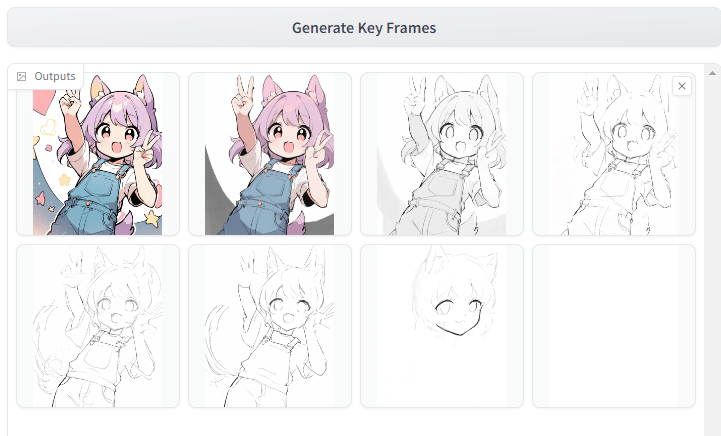Screen dimensions: 721x436
Task: Open the last thumbnail in the bottom row
Action: (x=613, y=326)
